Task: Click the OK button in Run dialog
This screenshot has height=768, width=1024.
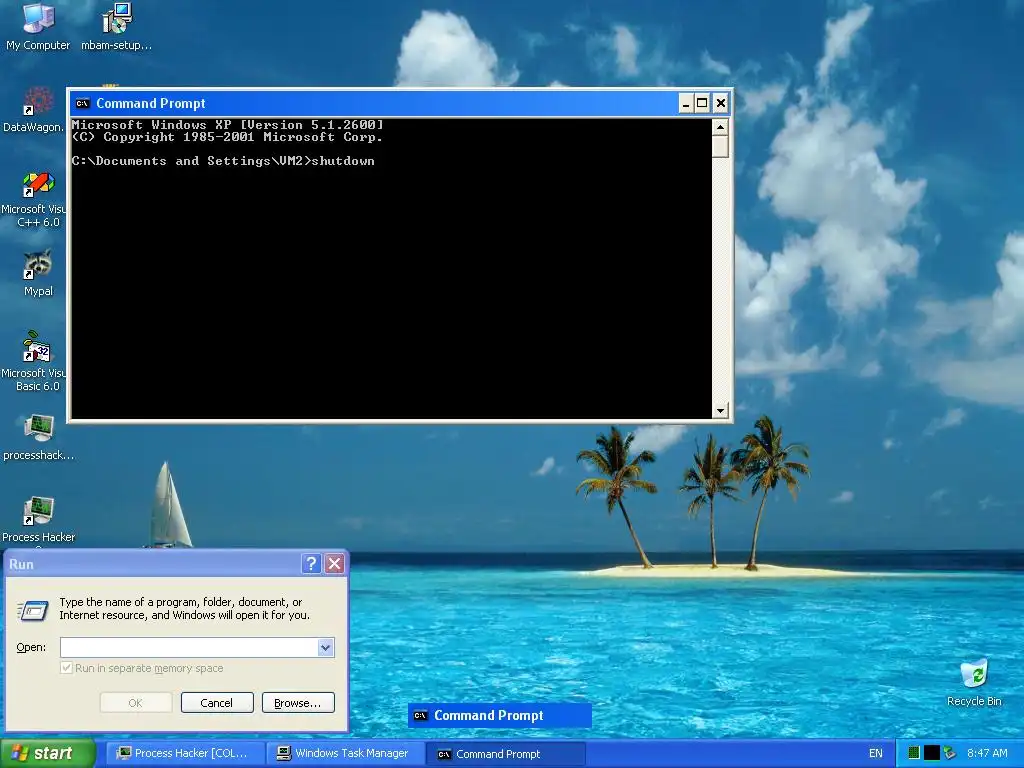Action: click(136, 703)
